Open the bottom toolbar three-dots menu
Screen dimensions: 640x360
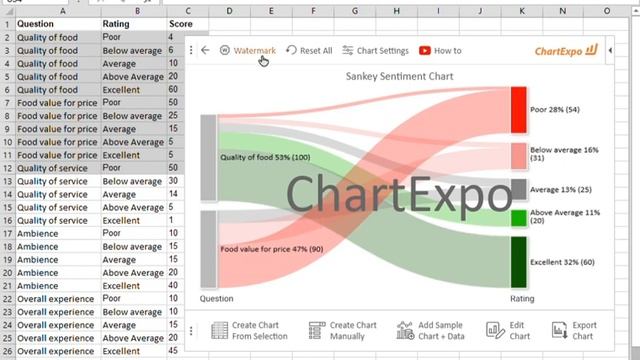pyautogui.click(x=191, y=331)
